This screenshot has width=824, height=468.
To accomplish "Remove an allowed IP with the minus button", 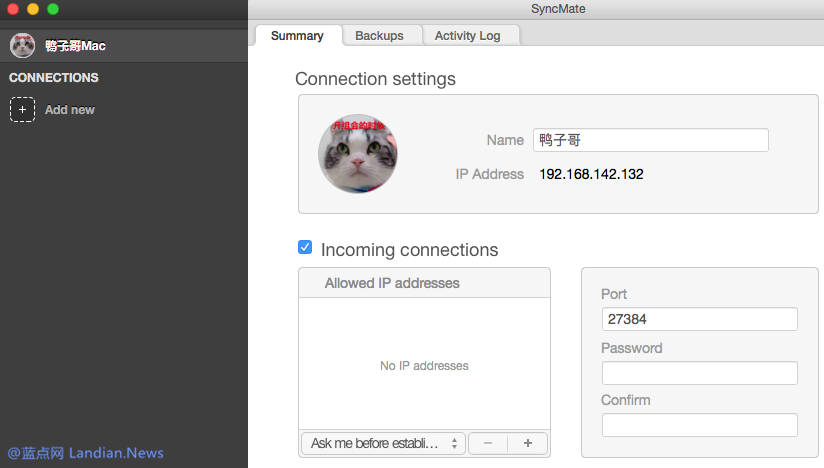I will 487,443.
